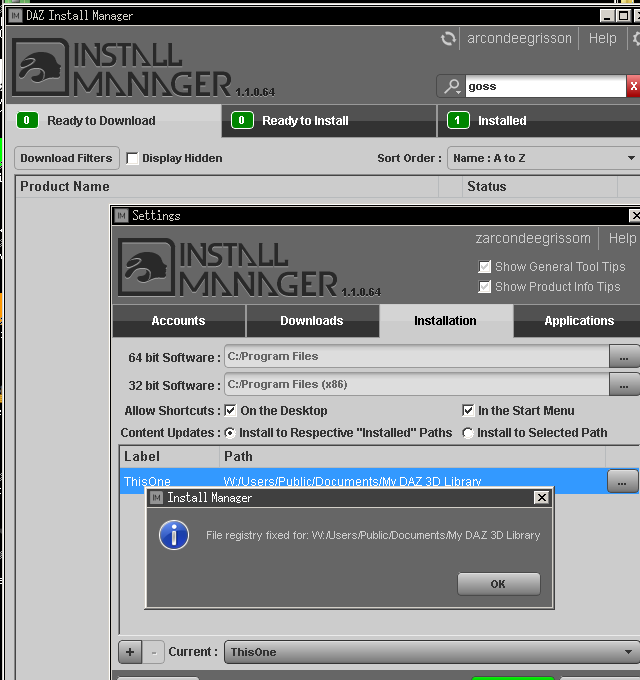This screenshot has width=640, height=680.
Task: Click the IM icon in the DAZ Install Manager title bar
Action: pyautogui.click(x=16, y=16)
